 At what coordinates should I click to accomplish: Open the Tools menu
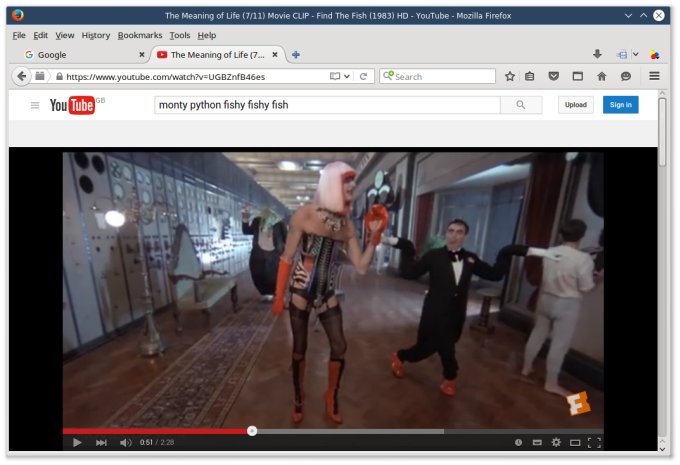tap(180, 36)
